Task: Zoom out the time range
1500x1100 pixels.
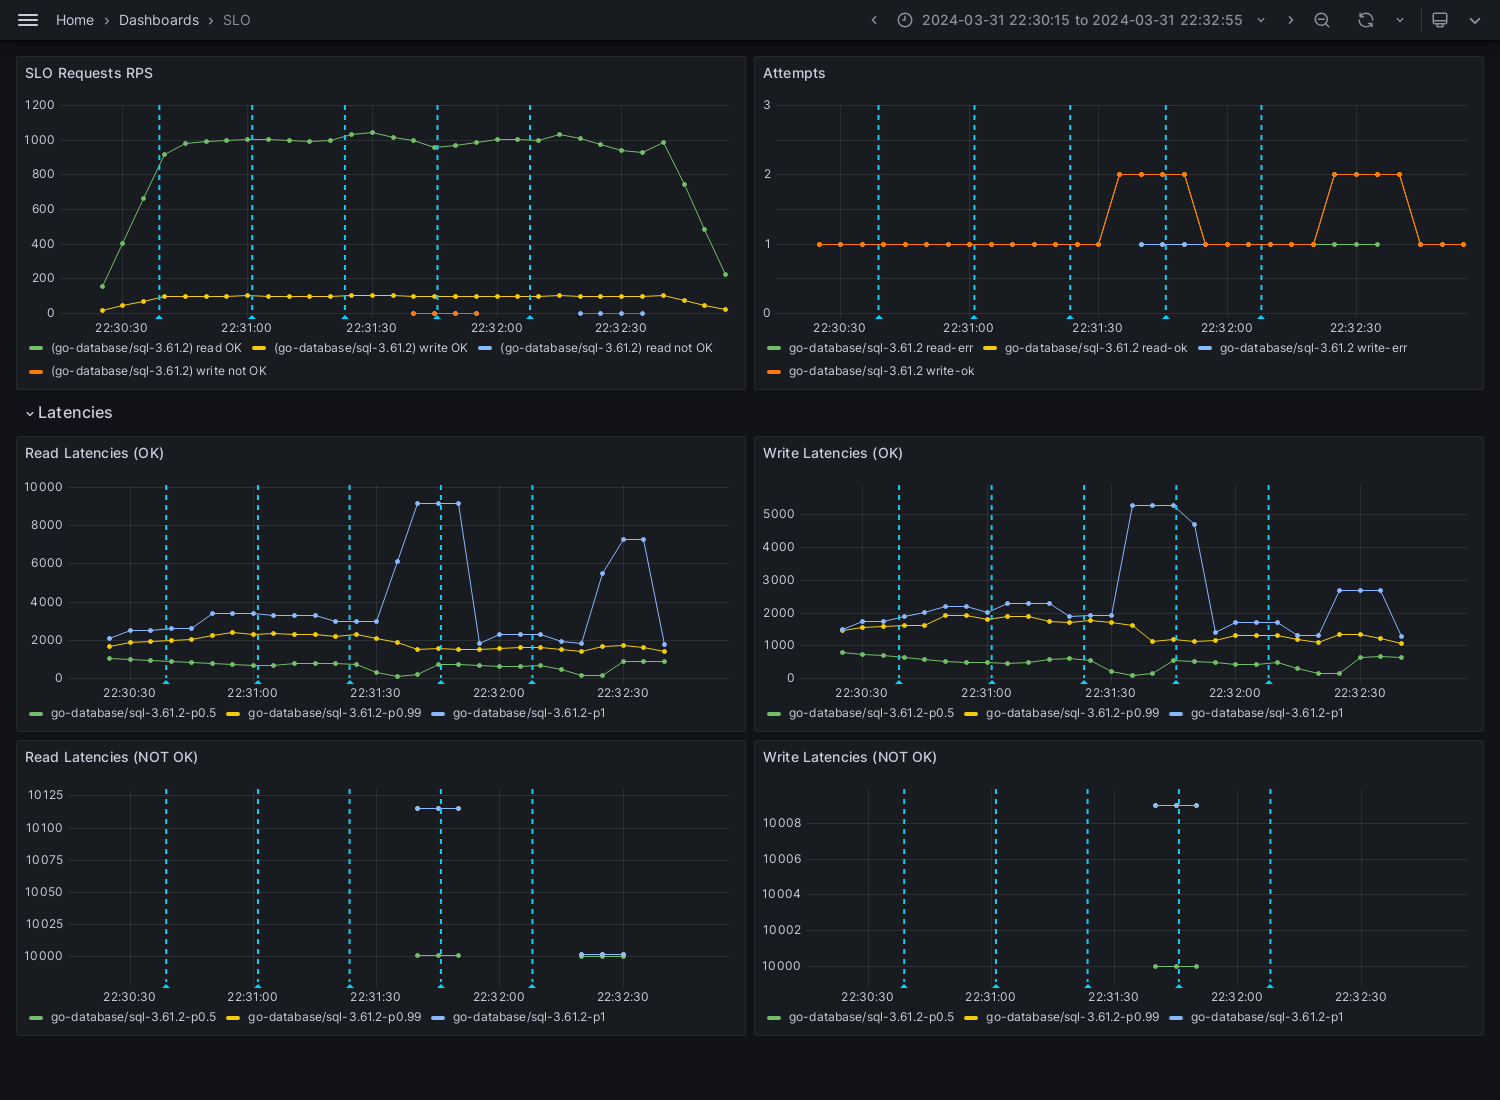Action: (1322, 20)
